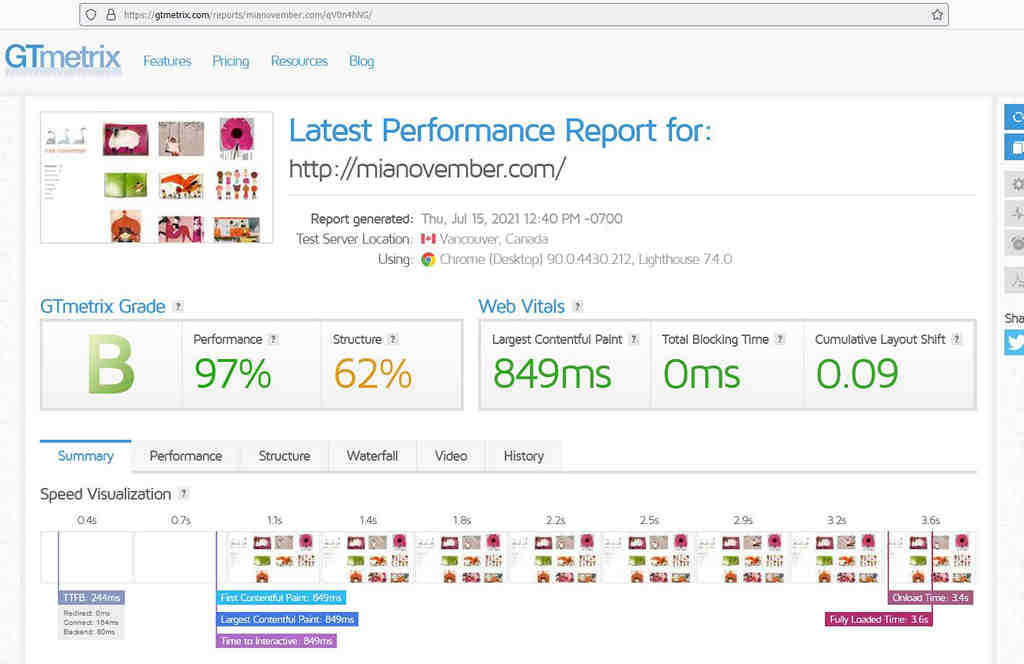Click help icon beside Largest Contentful Paint
The image size is (1024, 664).
click(633, 340)
